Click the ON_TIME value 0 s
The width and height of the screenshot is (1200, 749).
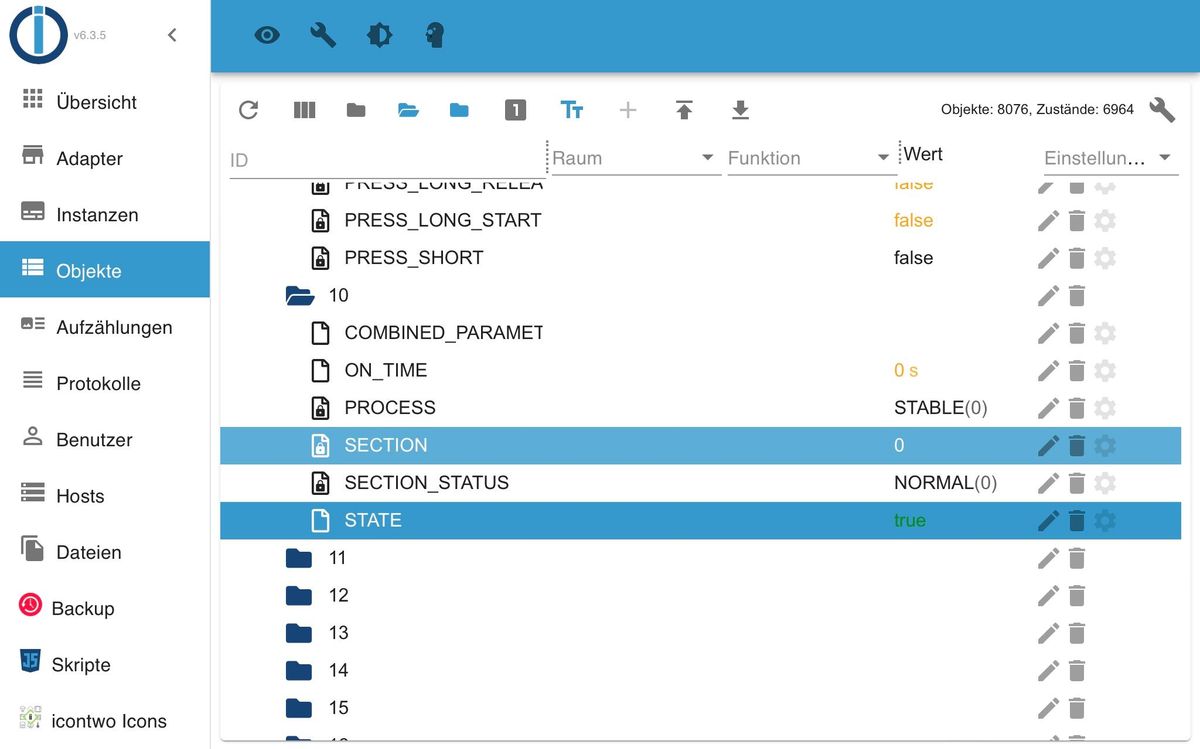tap(906, 370)
